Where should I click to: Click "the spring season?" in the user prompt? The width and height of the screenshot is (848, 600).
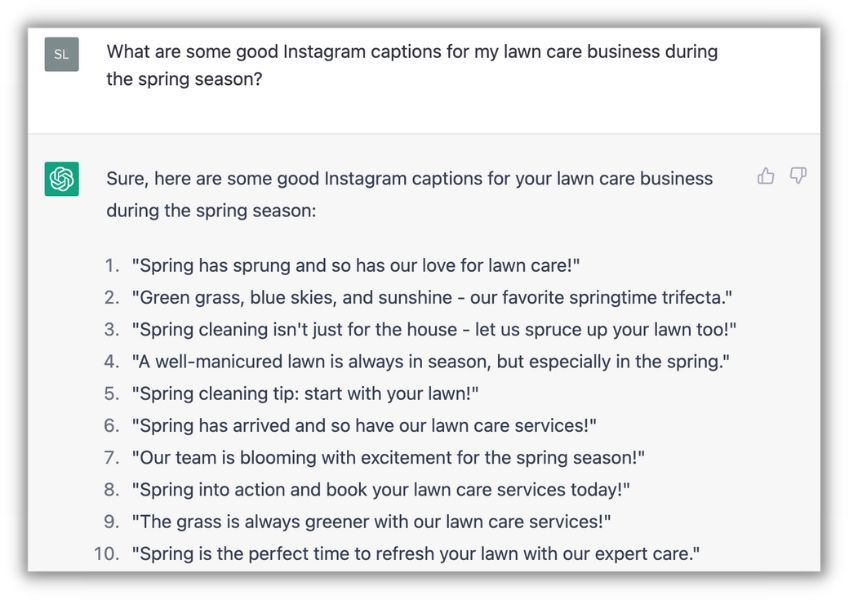184,79
